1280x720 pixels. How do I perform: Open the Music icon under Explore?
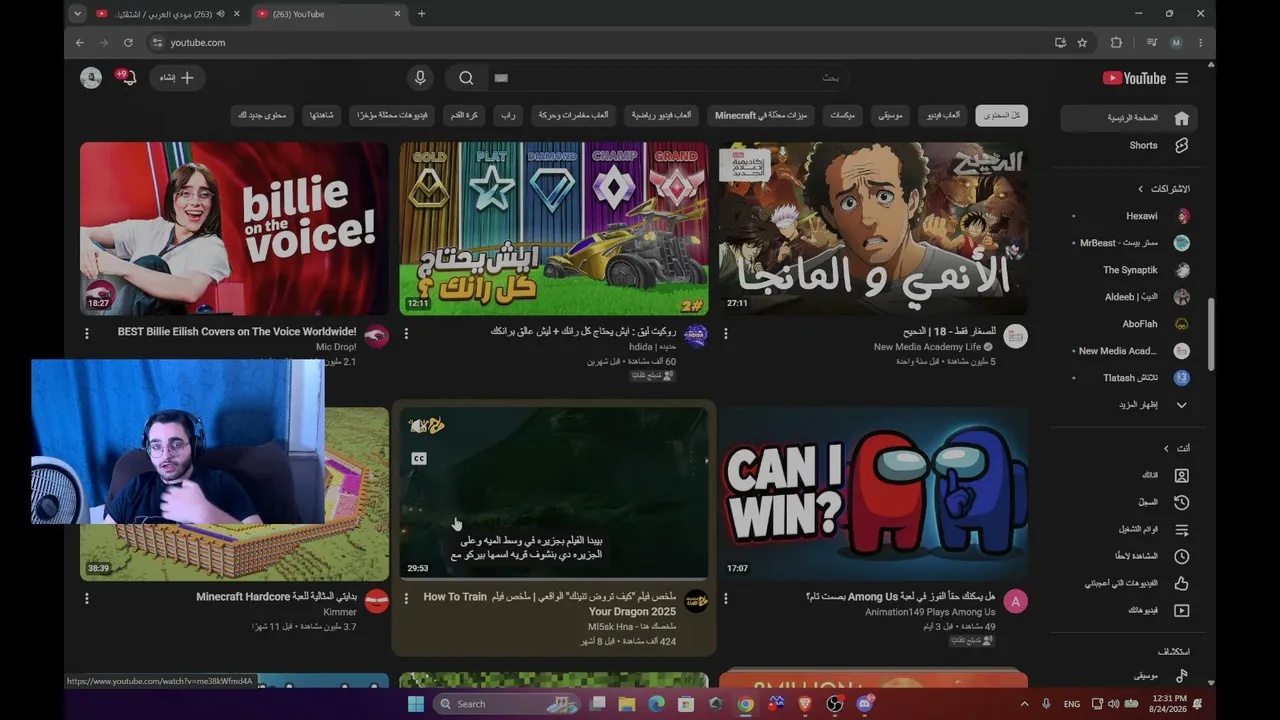[x=1181, y=676]
